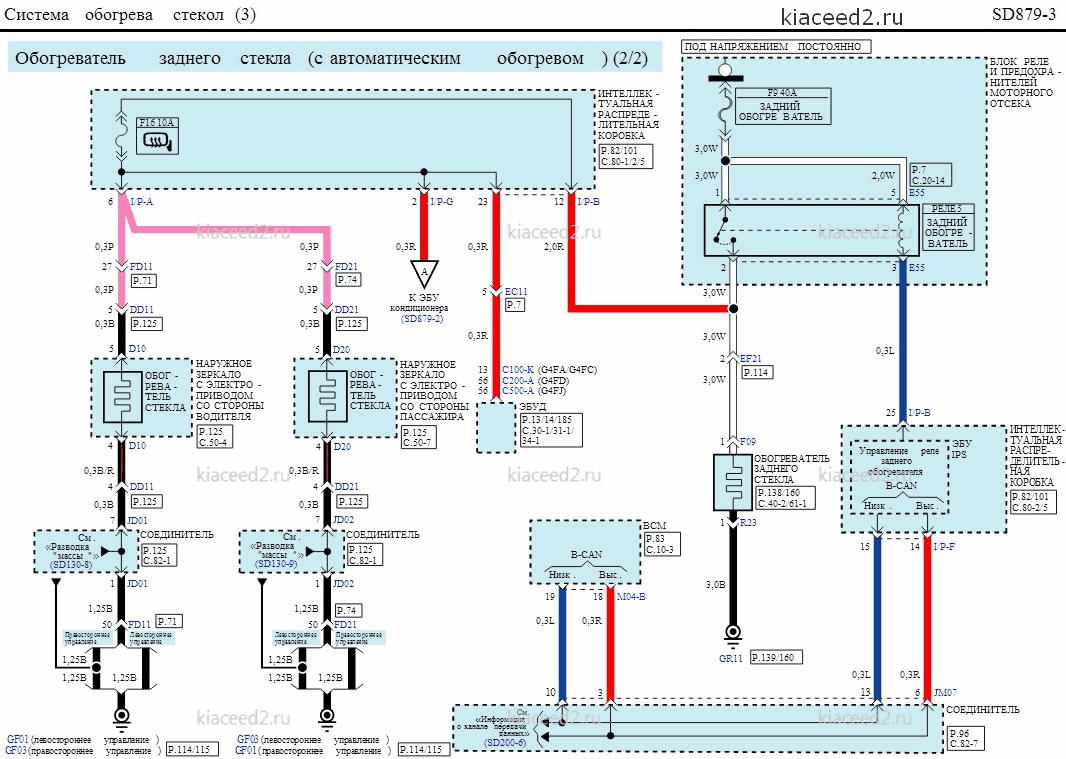Click the "P.7 C.20-14" reference box
This screenshot has height=759, width=1066.
pos(930,175)
